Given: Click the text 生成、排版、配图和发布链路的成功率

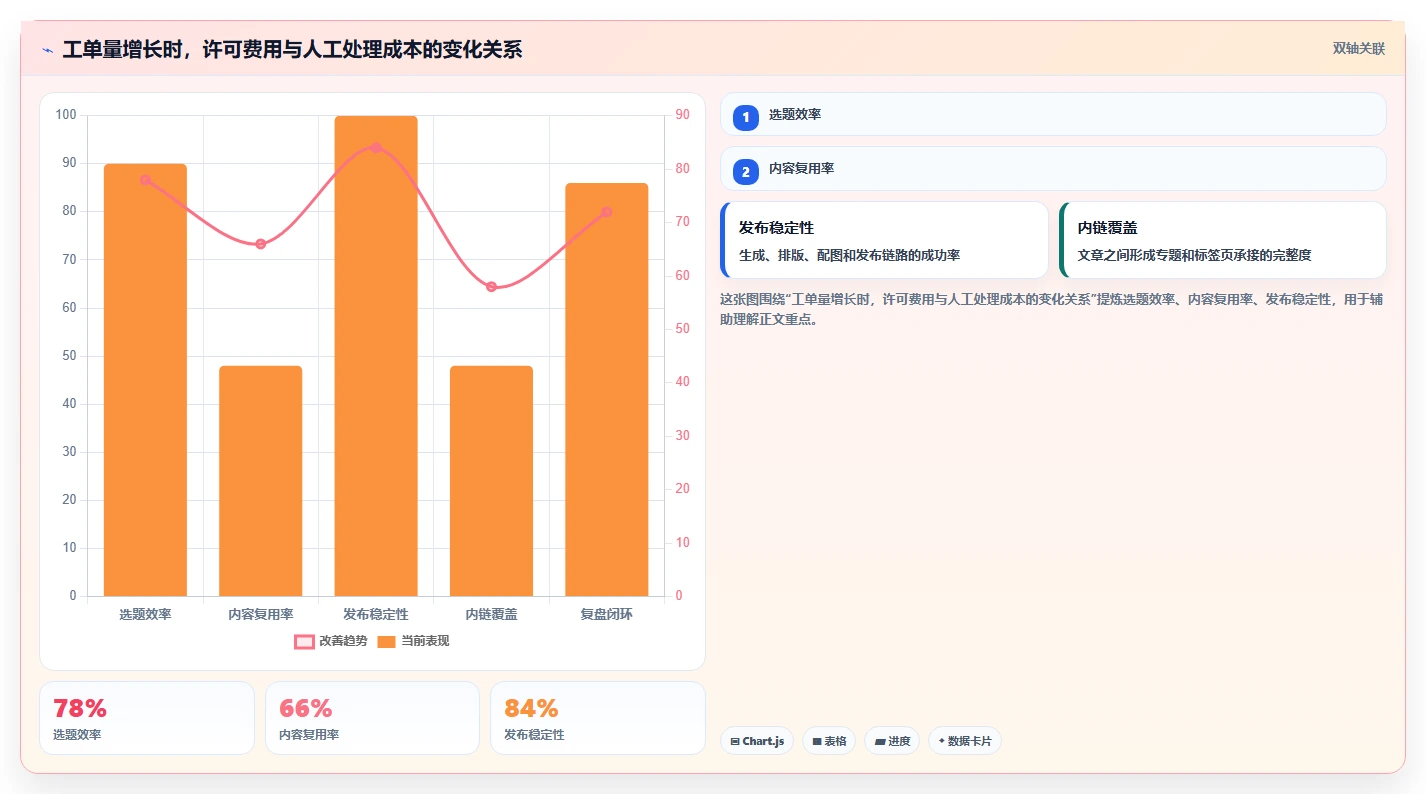Looking at the screenshot, I should coord(849,256).
